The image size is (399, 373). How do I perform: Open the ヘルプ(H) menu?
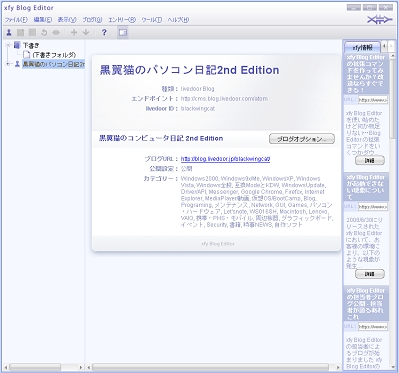click(x=178, y=20)
